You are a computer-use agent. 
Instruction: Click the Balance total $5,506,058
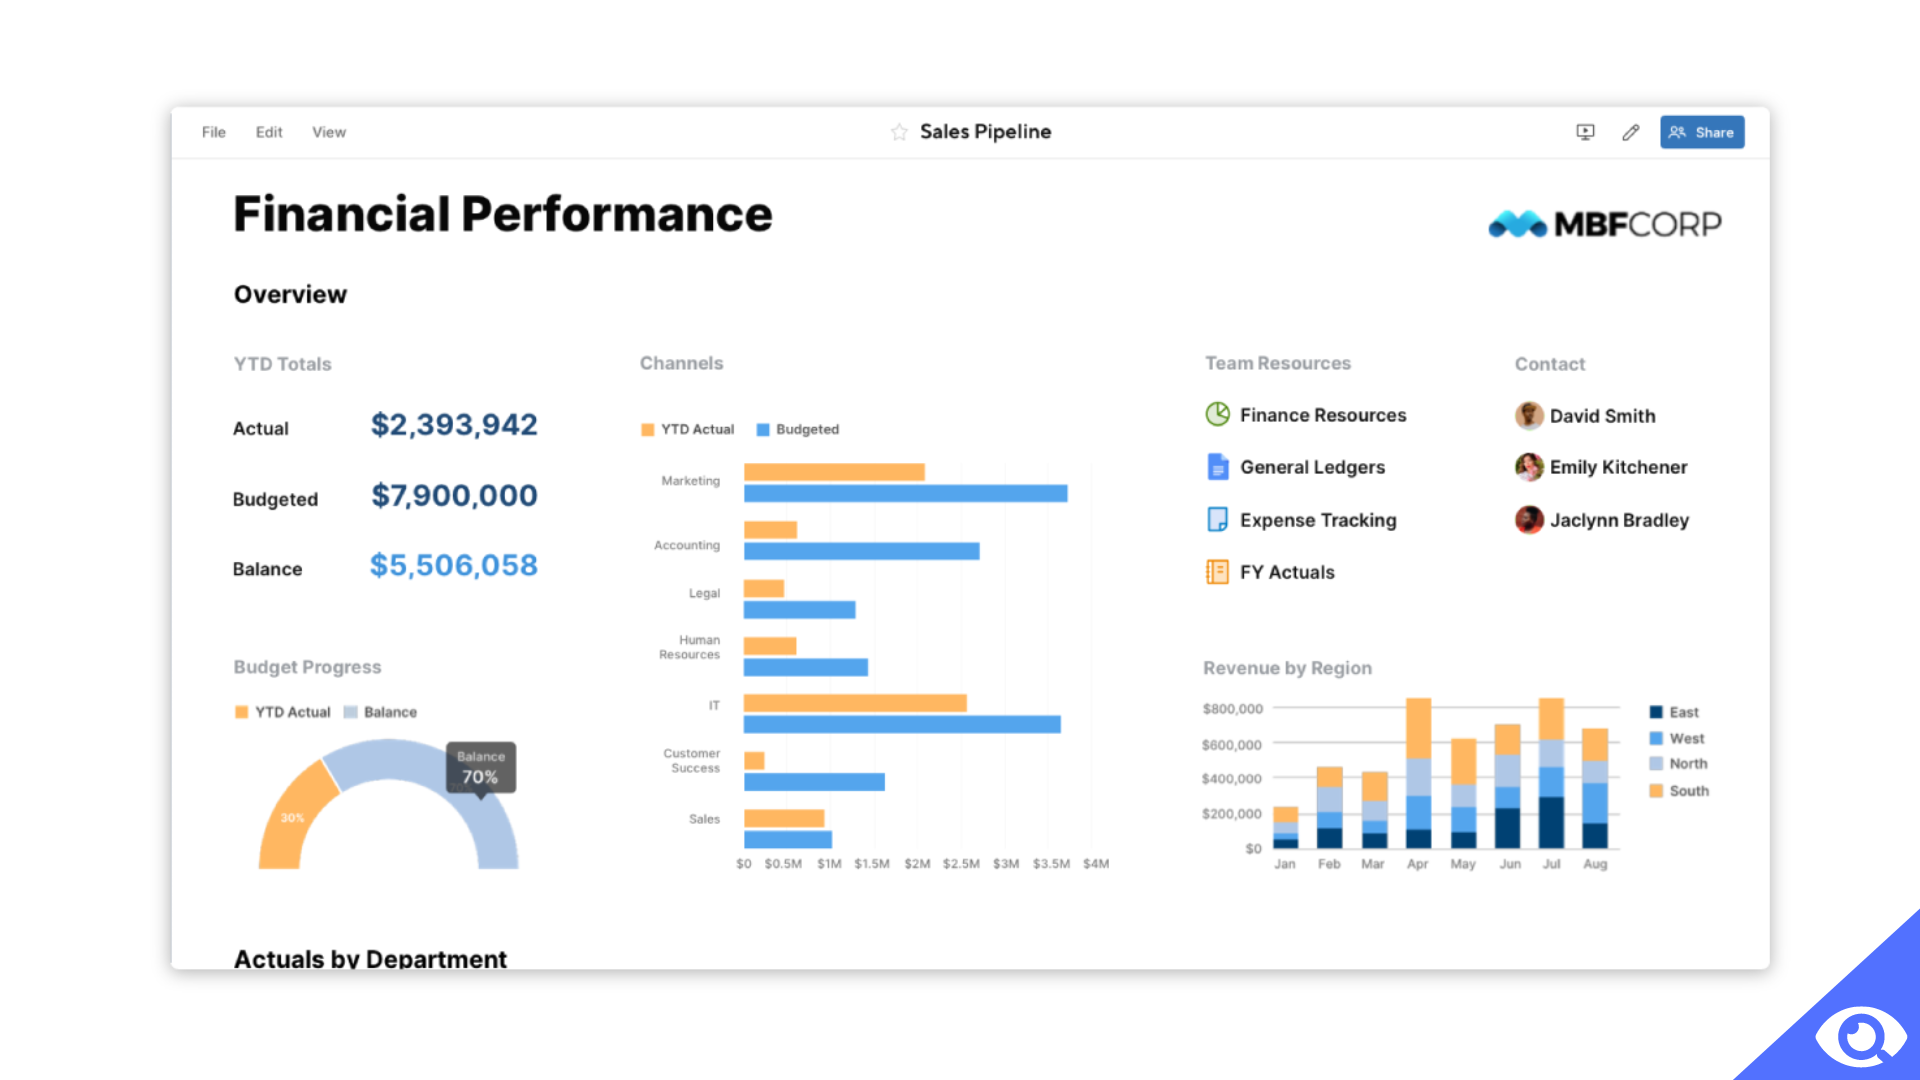pyautogui.click(x=454, y=566)
